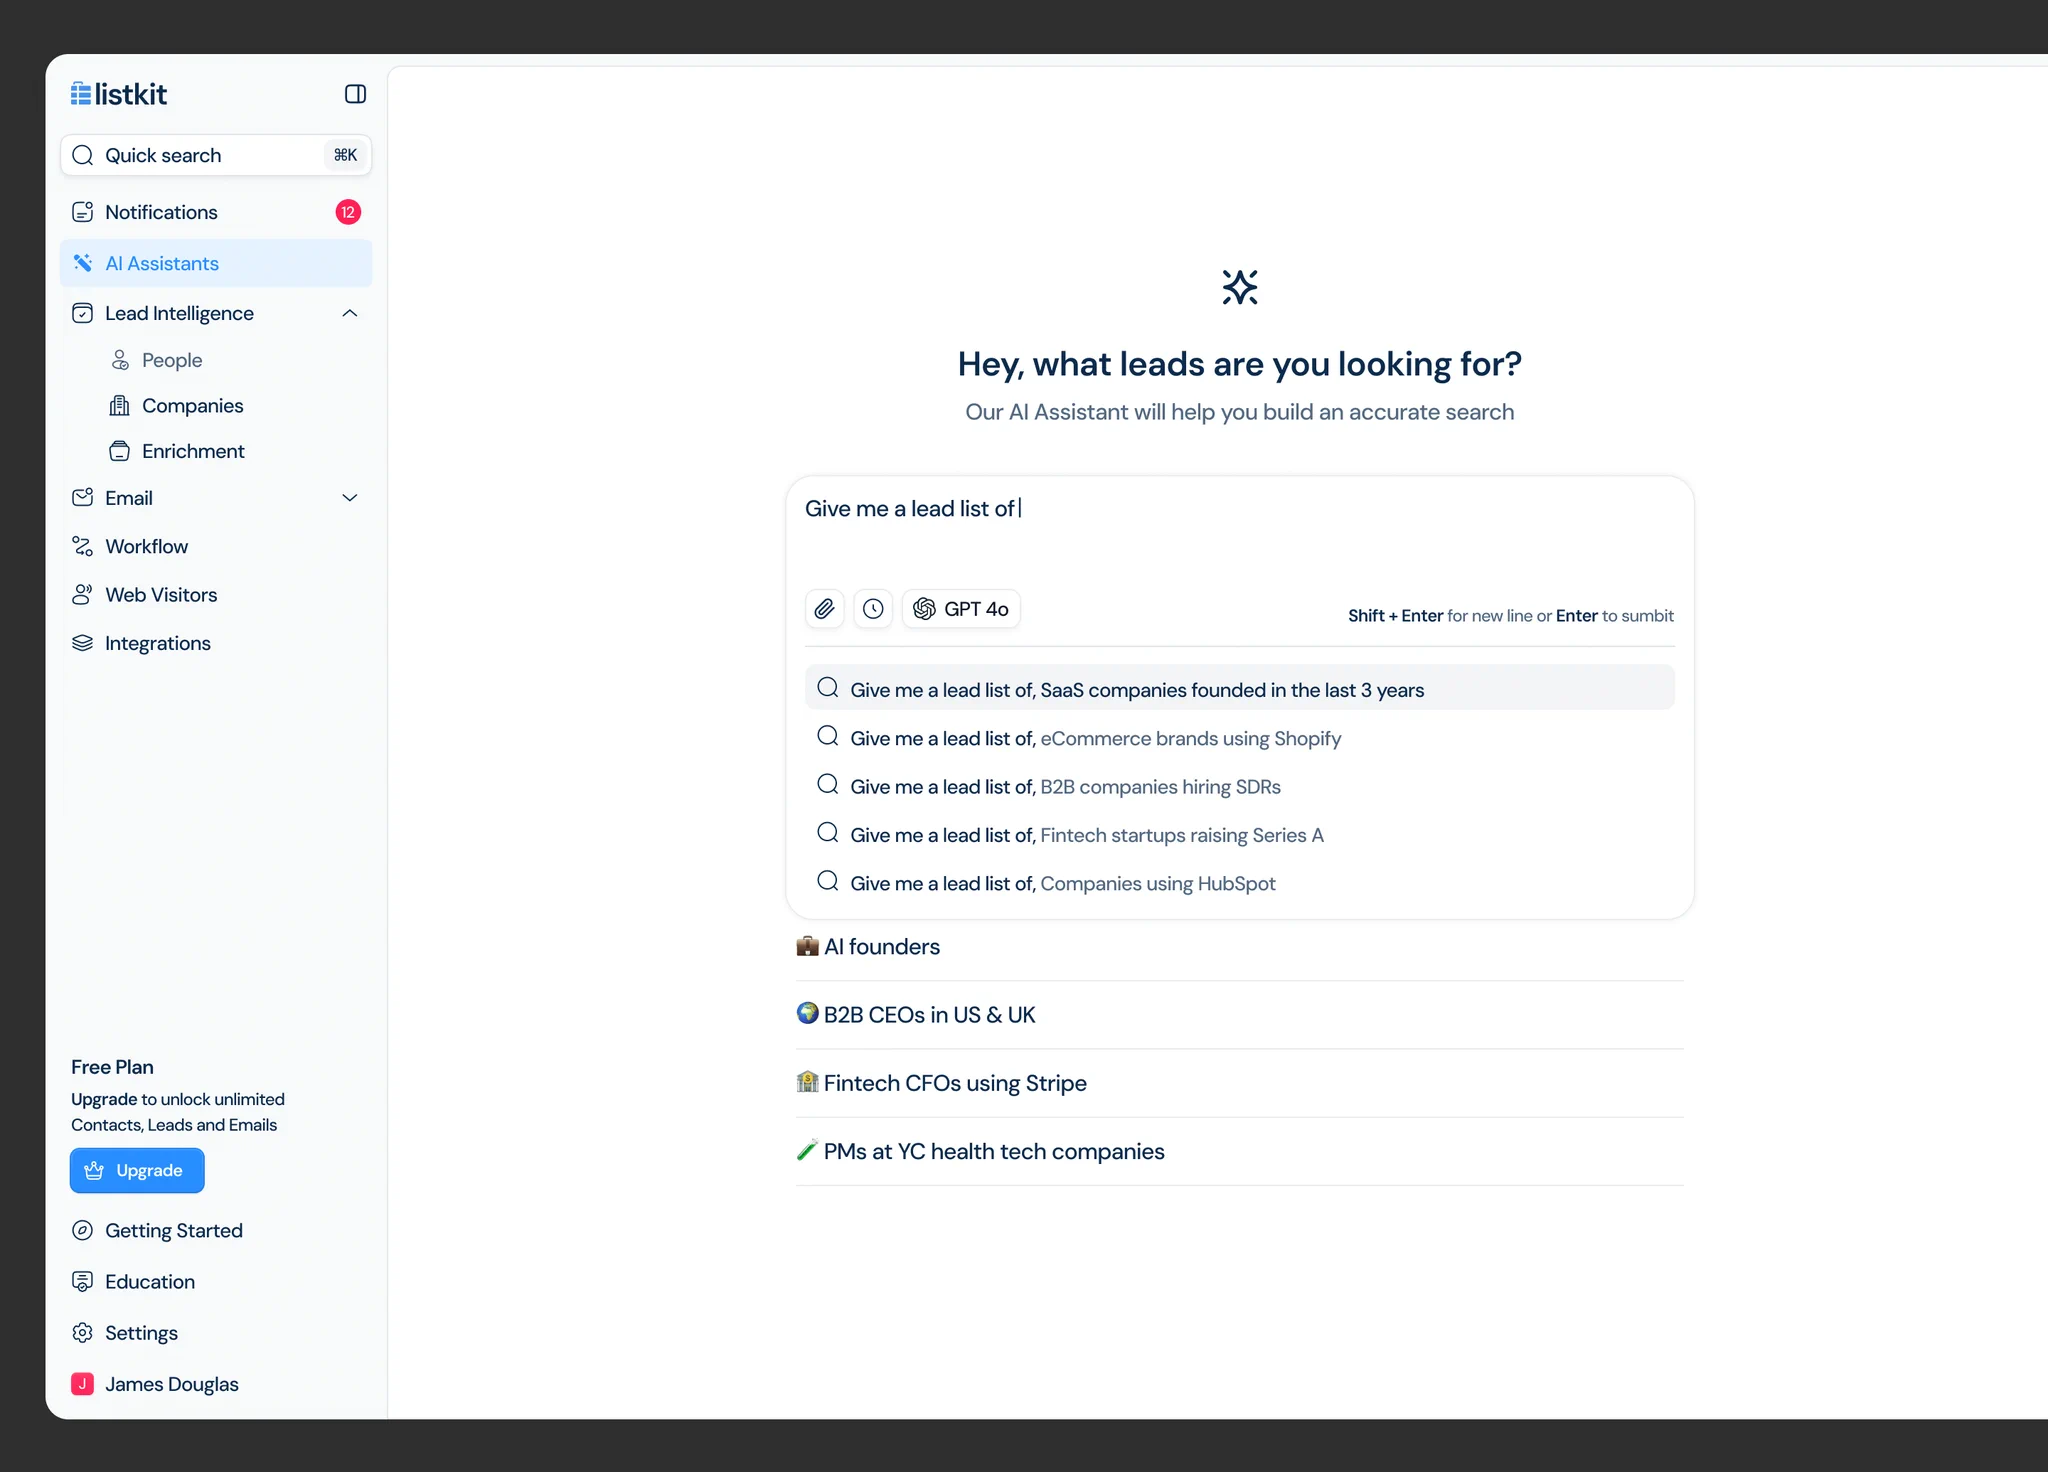Open Notifications in the sidebar

point(216,212)
